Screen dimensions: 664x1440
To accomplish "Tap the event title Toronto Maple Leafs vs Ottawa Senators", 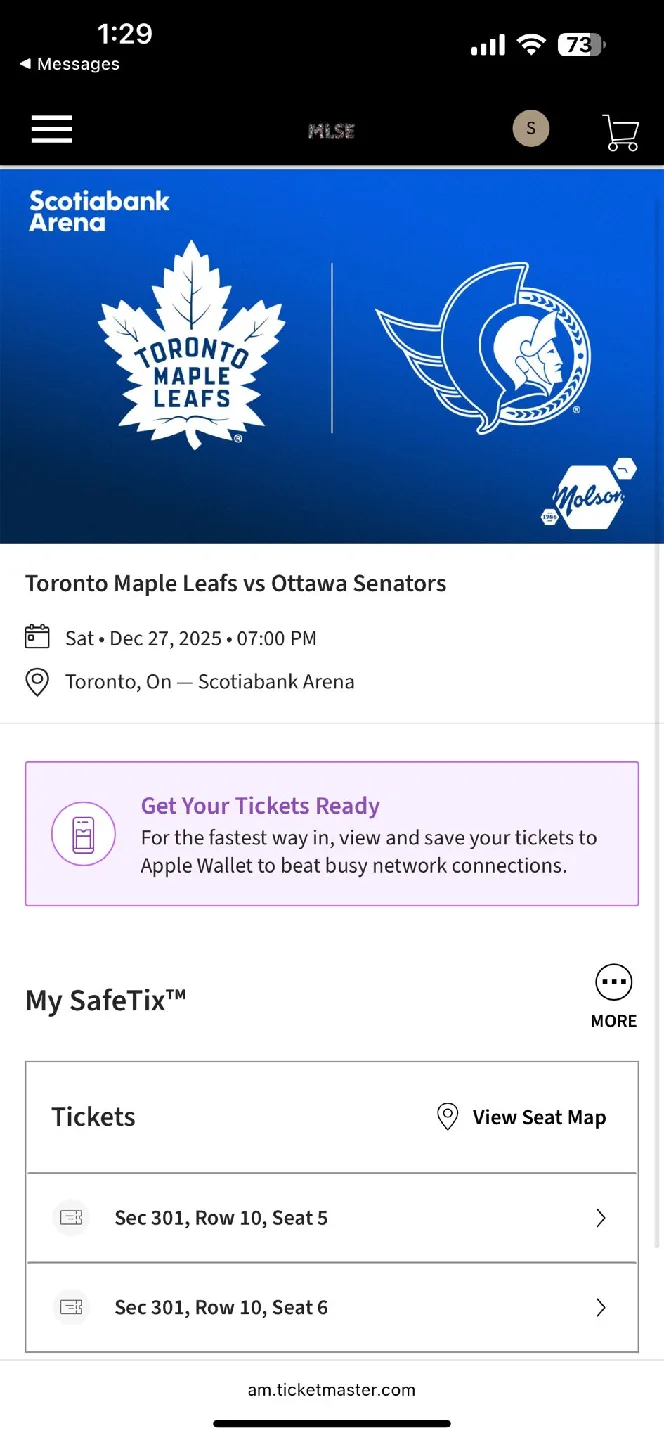I will [x=236, y=583].
